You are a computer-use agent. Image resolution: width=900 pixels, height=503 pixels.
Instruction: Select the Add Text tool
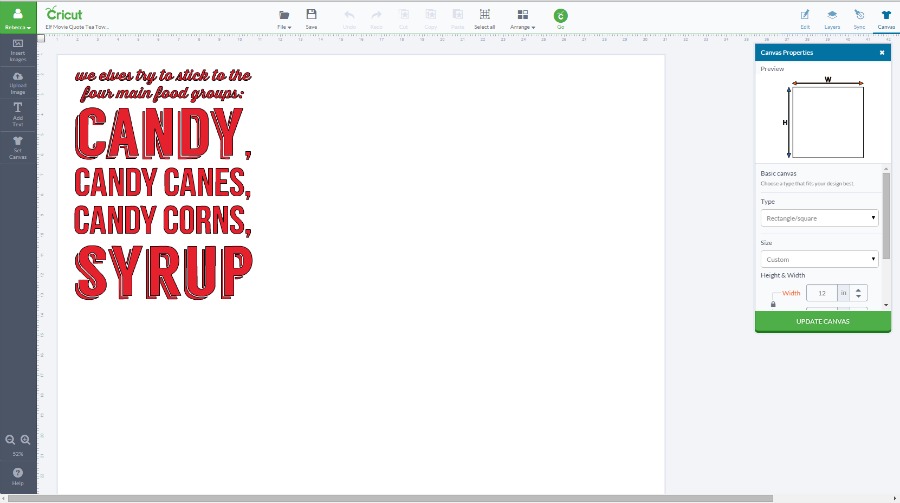tap(18, 115)
